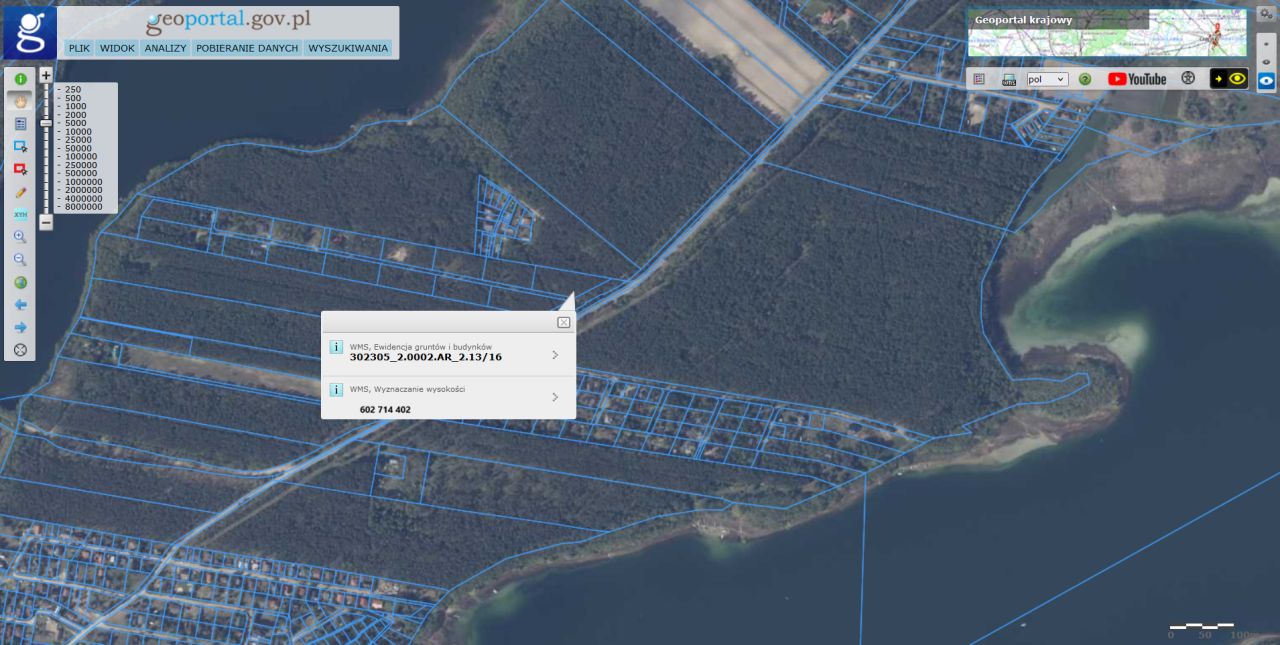
Task: Open settings gears in top-right corner
Action: point(1266,13)
